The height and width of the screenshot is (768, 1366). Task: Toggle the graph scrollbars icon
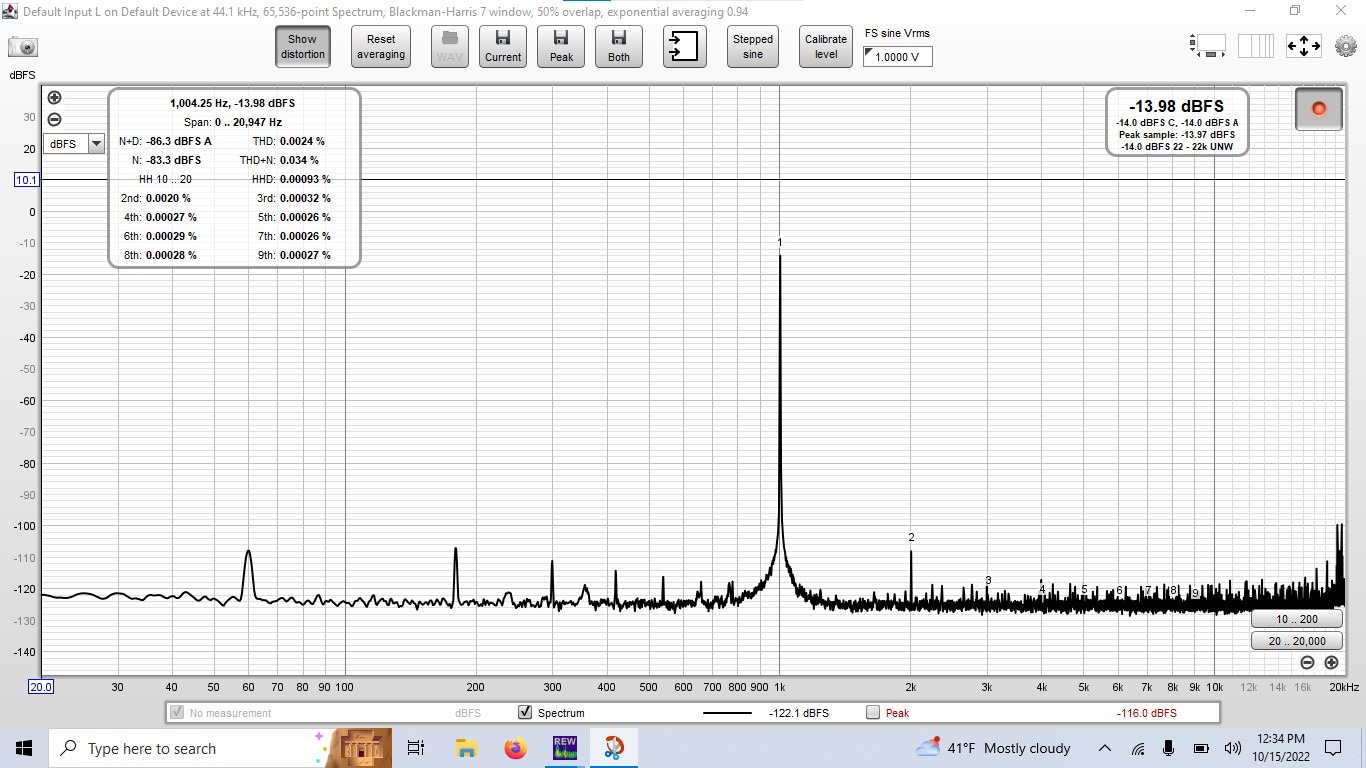(x=1208, y=46)
